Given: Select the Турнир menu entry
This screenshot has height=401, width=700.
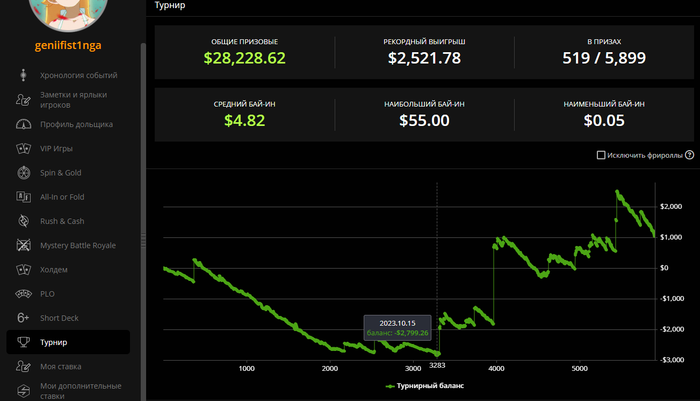Looking at the screenshot, I should click(x=68, y=342).
